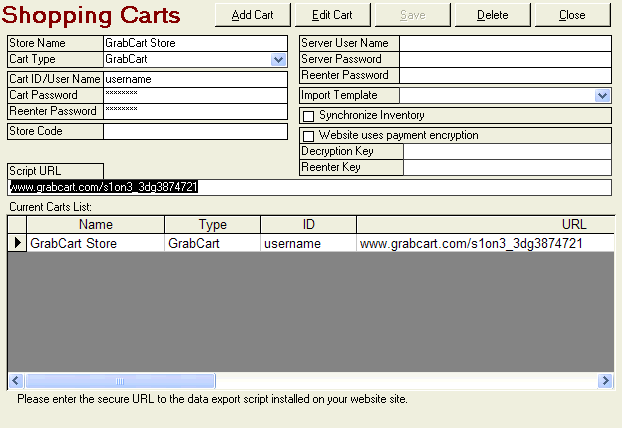This screenshot has width=622, height=428.
Task: Click the 'username' ID cell in list
Action: tap(309, 243)
